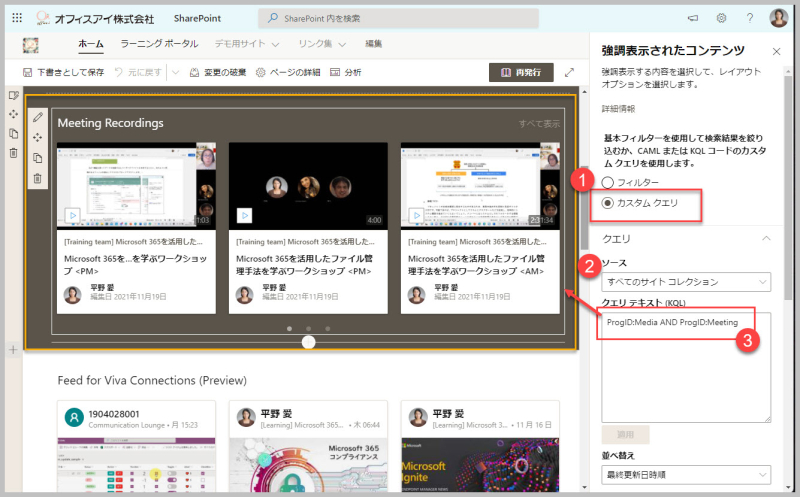Click the KQL query text field
Image resolution: width=800 pixels, height=497 pixels.
686,367
